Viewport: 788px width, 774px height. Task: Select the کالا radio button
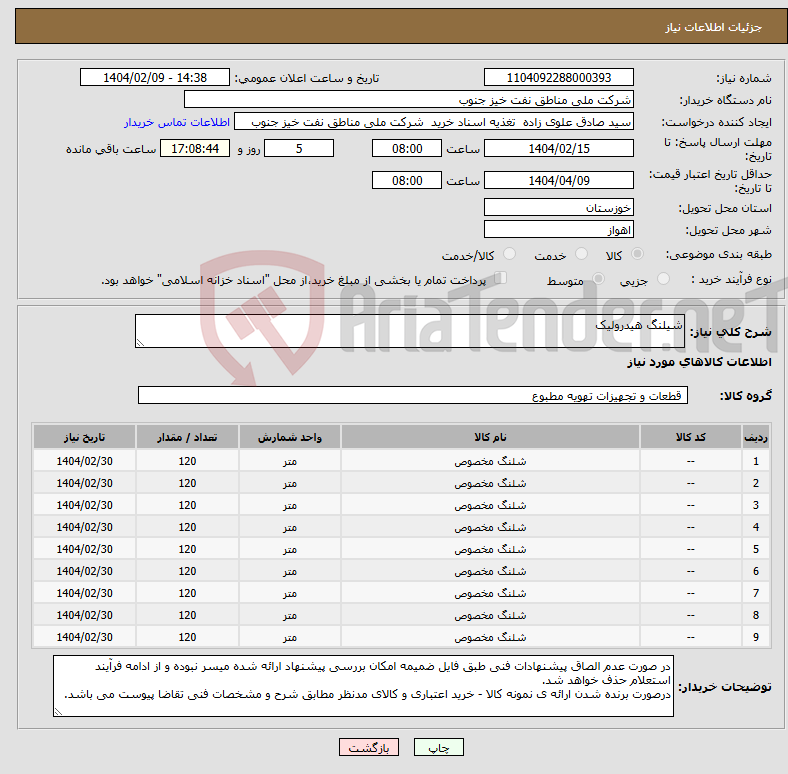(637, 254)
